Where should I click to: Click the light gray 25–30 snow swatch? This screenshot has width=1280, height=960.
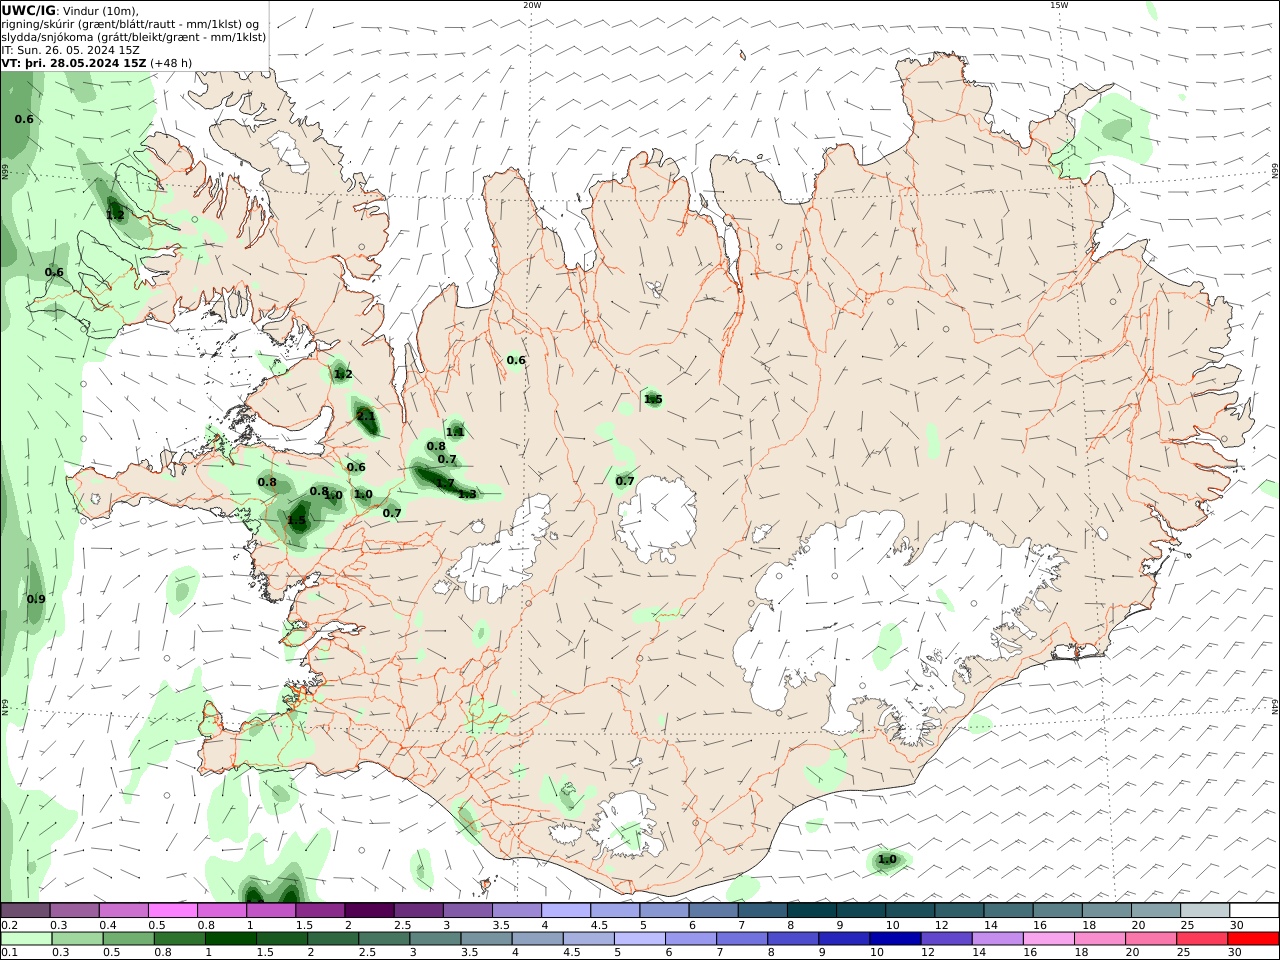1205,911
